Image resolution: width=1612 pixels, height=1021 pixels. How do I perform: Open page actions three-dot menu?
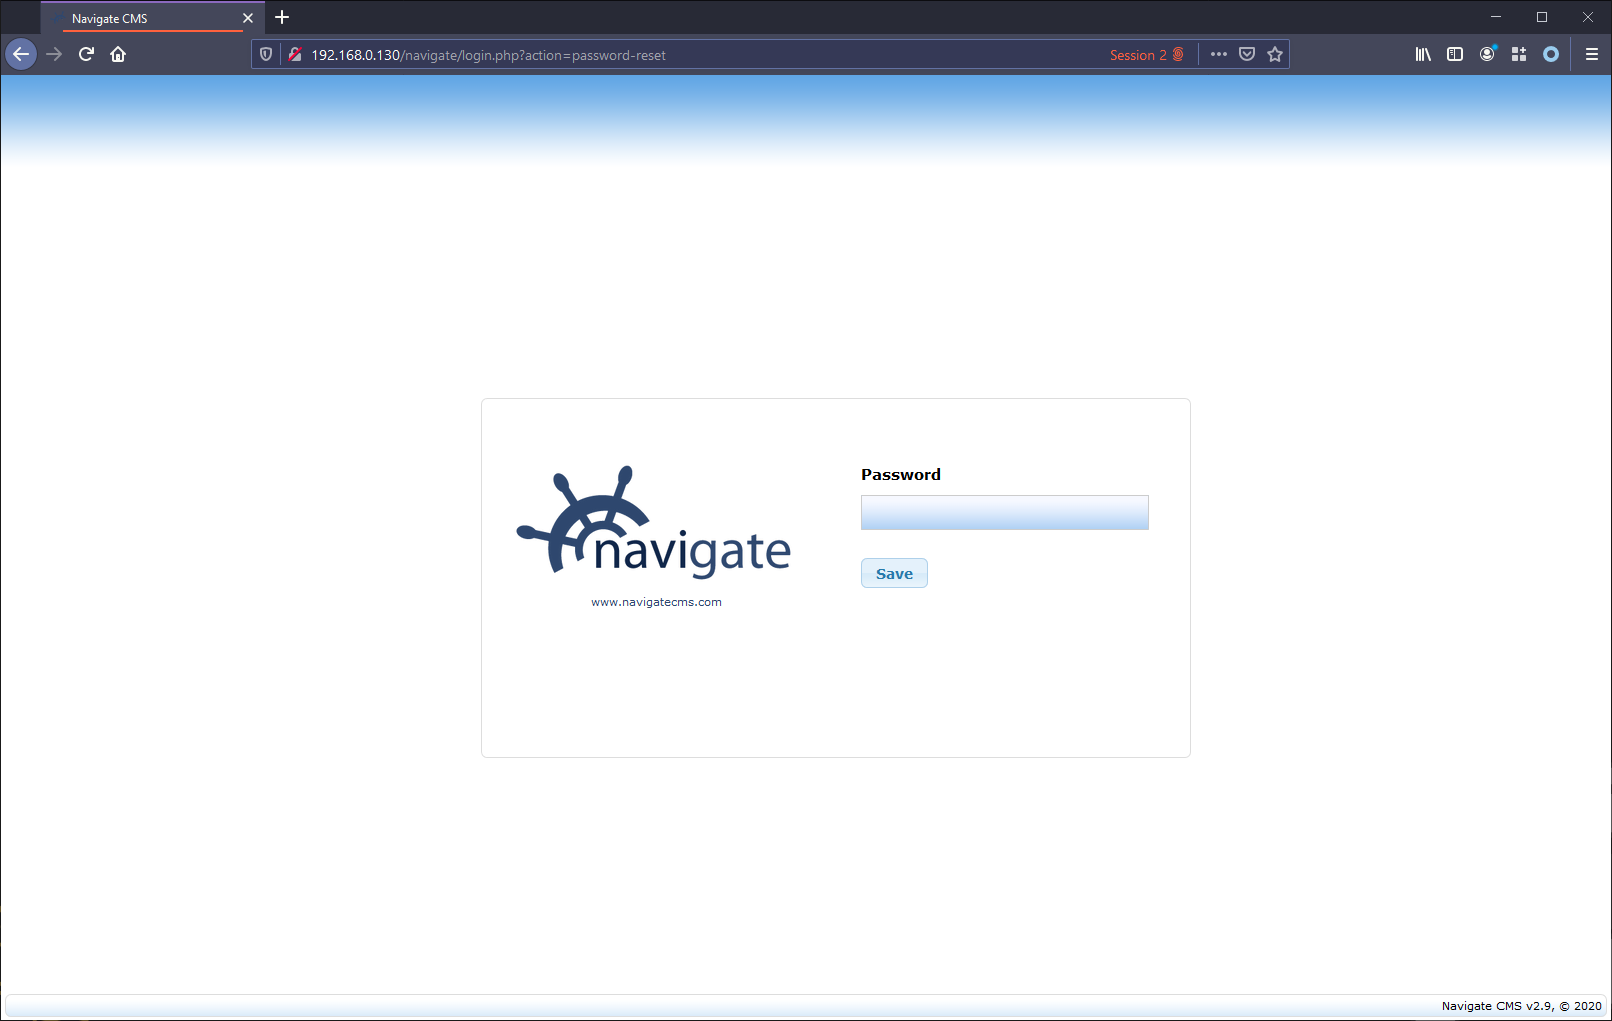(x=1219, y=54)
